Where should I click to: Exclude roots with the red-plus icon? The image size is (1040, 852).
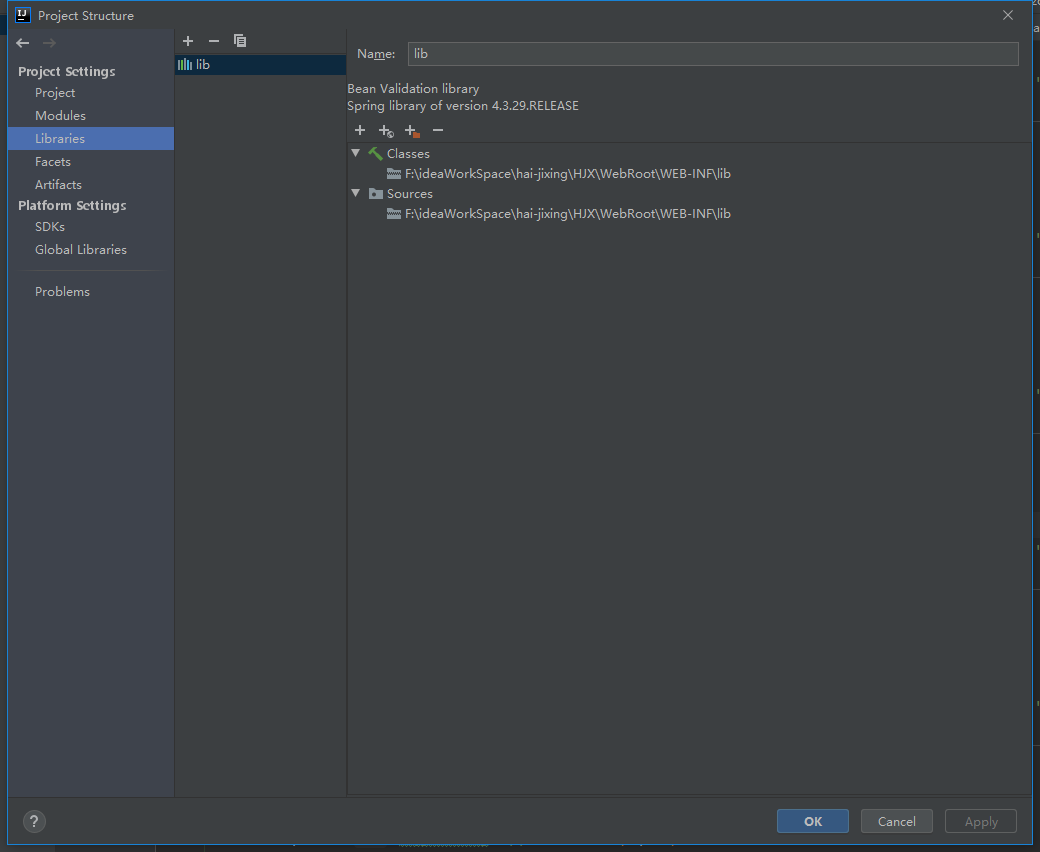pyautogui.click(x=412, y=131)
